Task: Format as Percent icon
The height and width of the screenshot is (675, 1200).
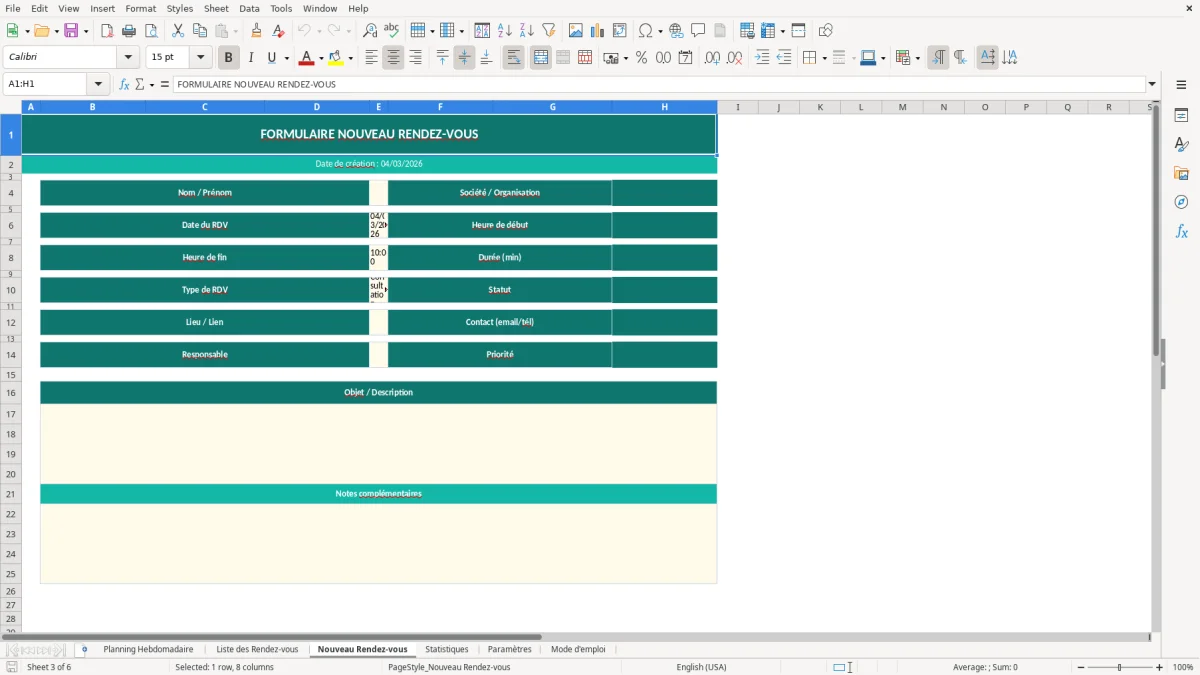Action: tap(641, 58)
